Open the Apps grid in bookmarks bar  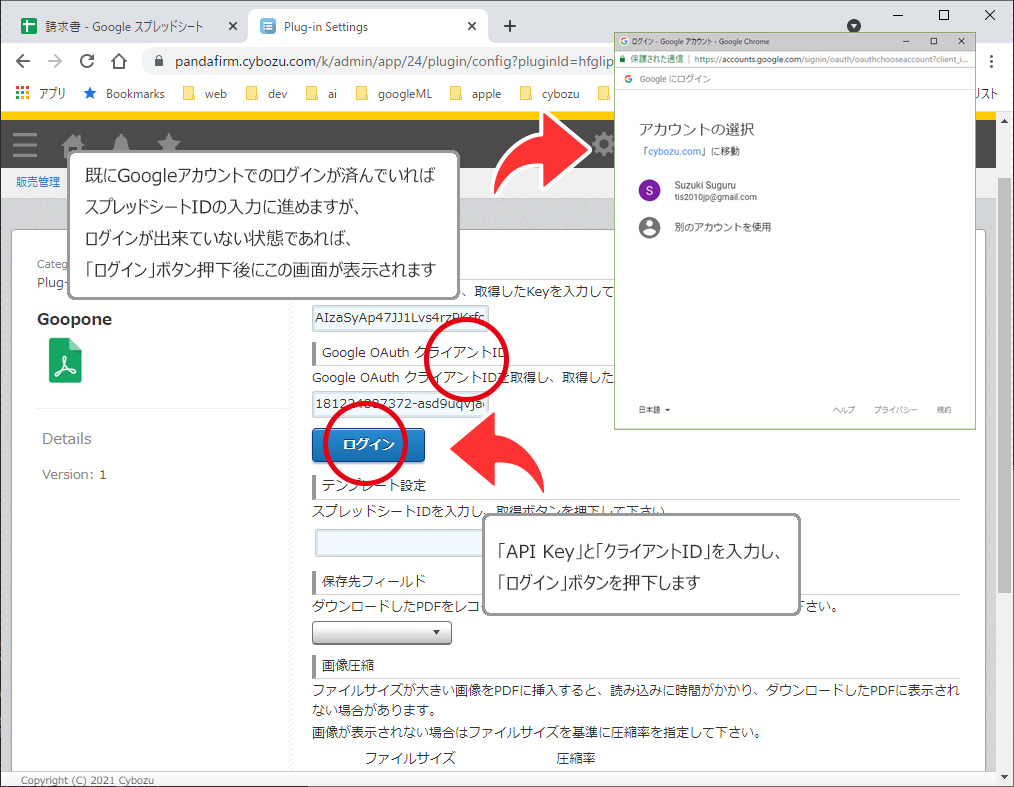tap(24, 93)
